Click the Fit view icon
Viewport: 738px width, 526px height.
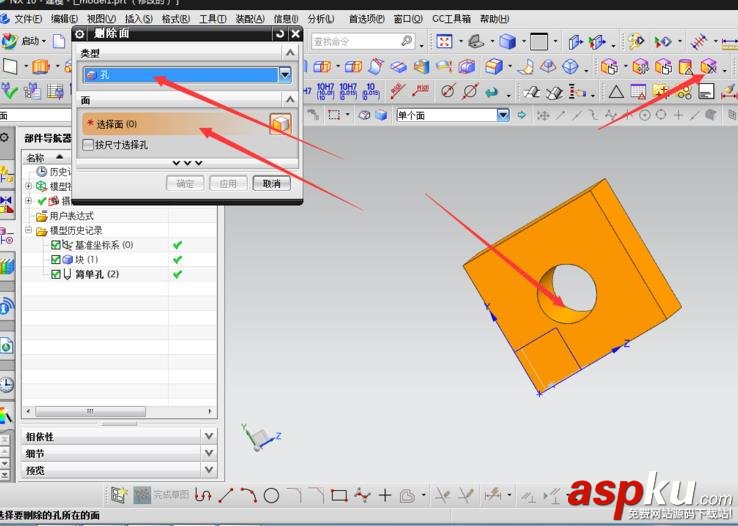[x=444, y=42]
